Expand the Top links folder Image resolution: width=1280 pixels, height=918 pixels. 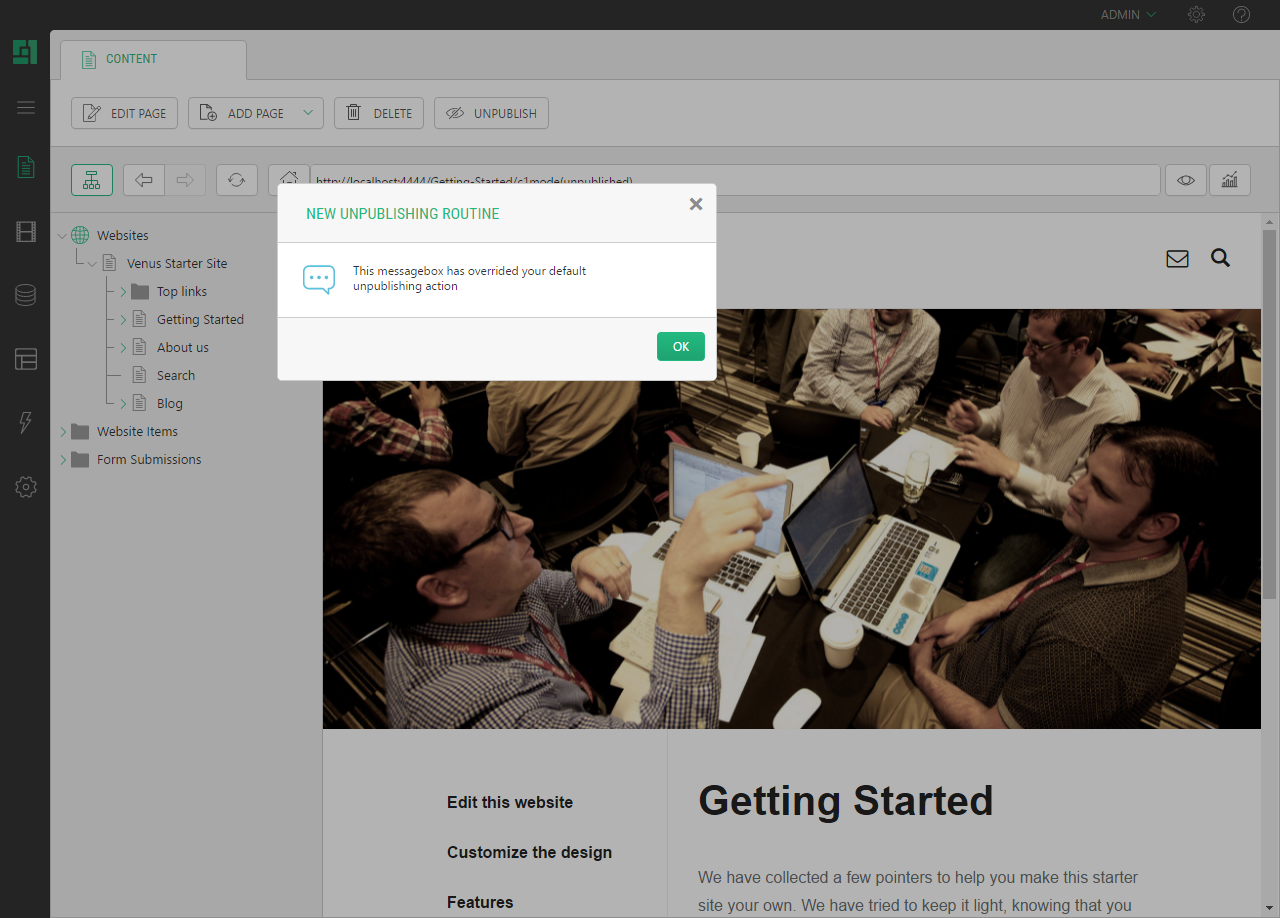123,292
